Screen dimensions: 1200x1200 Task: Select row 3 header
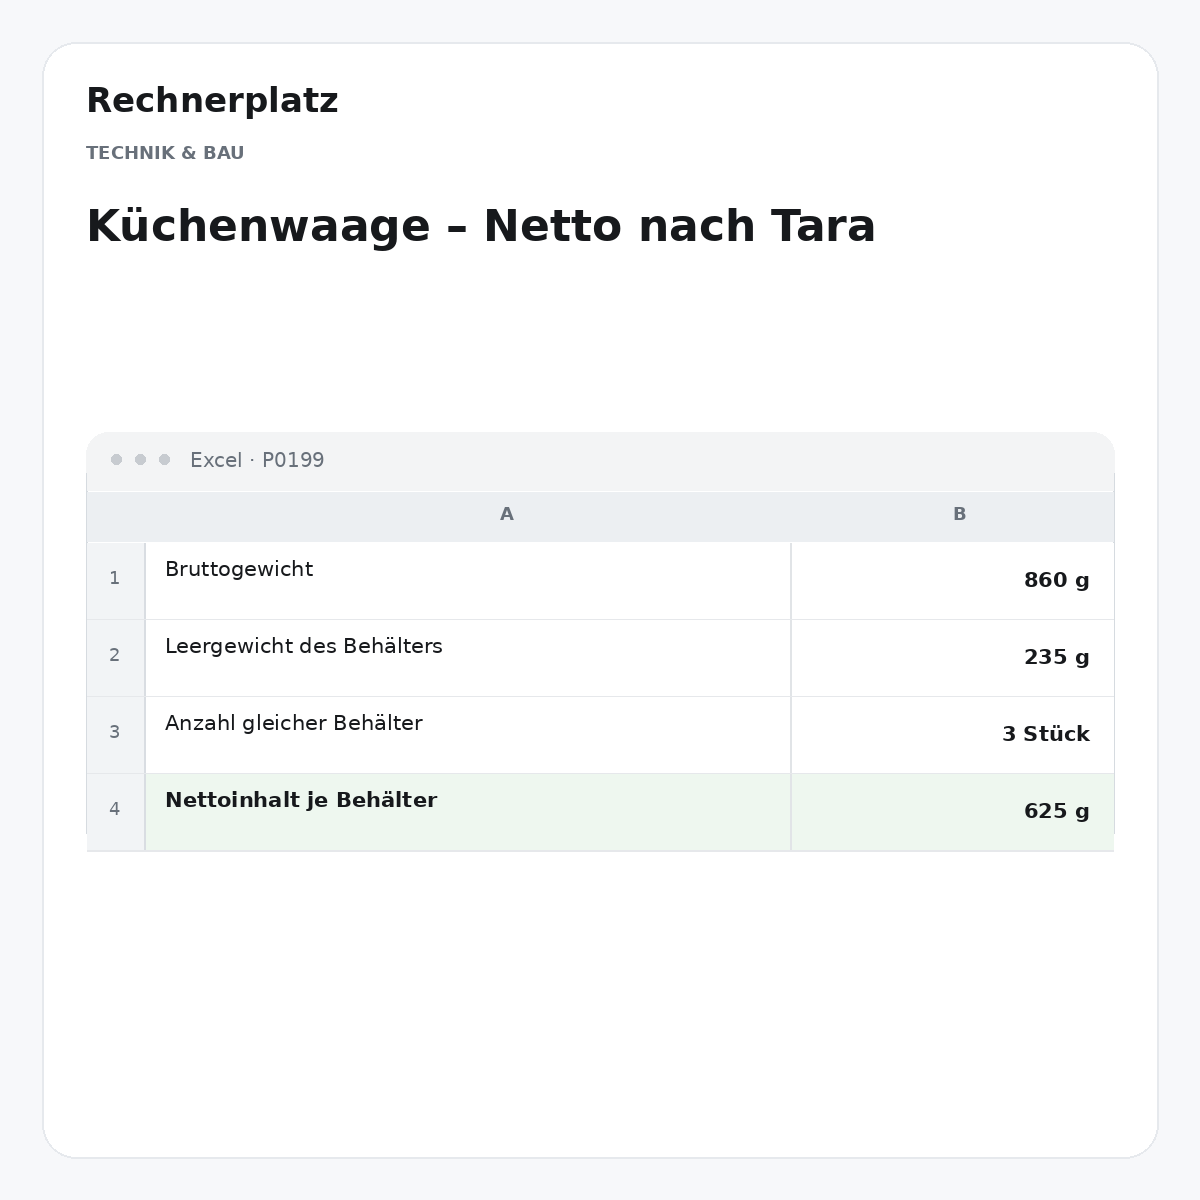pos(115,733)
